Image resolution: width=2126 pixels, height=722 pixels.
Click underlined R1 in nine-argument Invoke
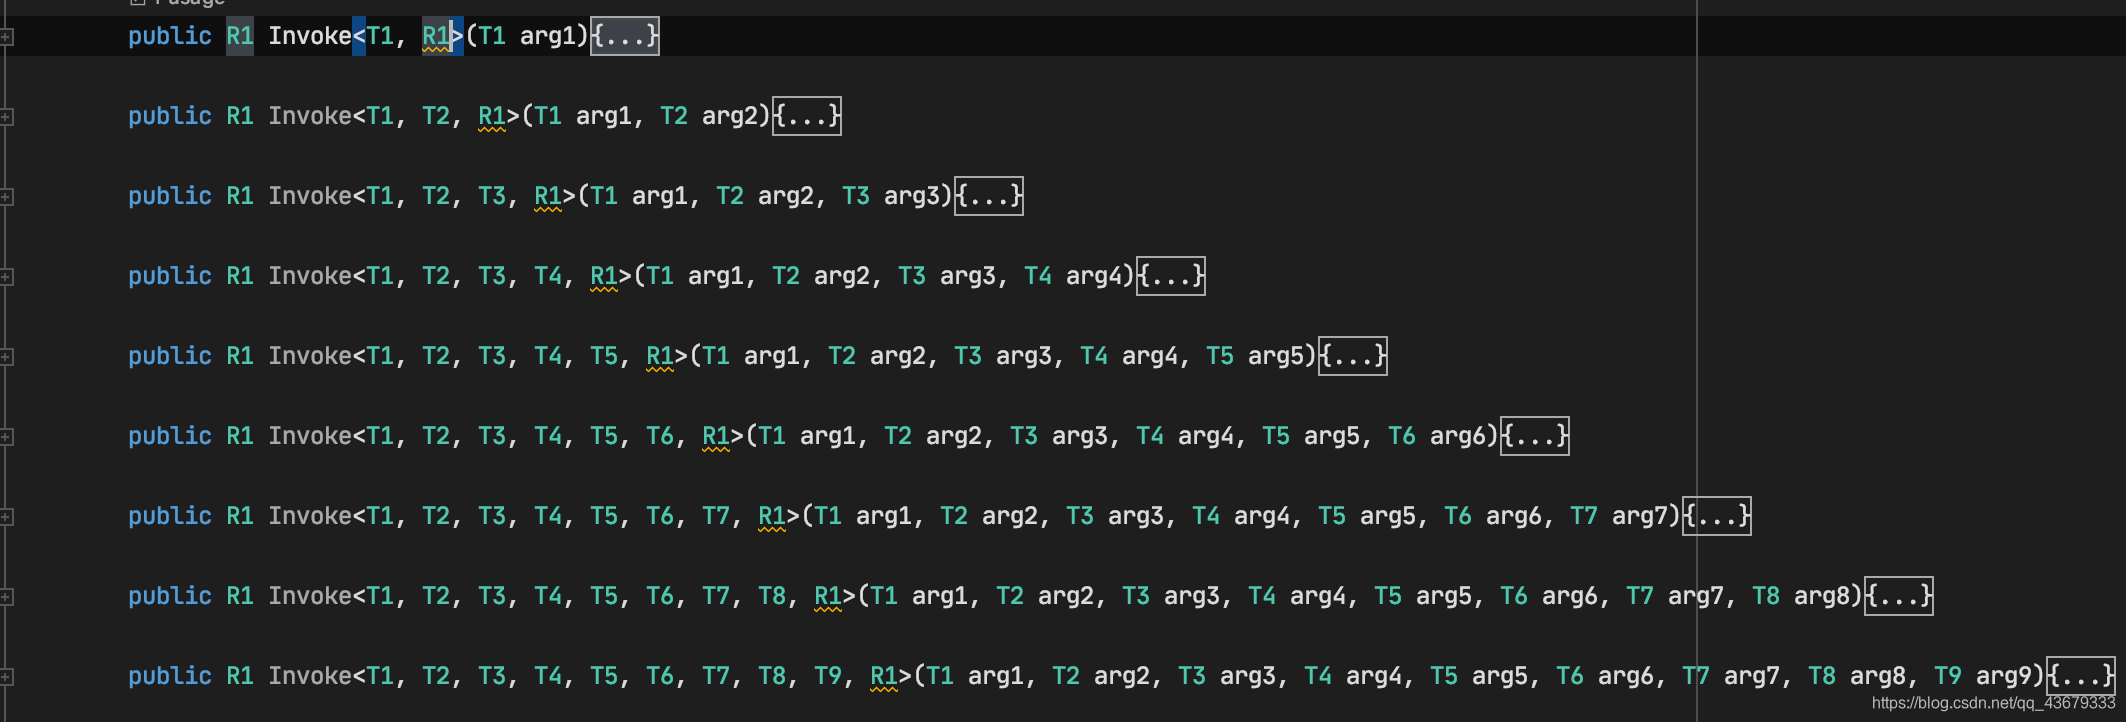coord(884,676)
